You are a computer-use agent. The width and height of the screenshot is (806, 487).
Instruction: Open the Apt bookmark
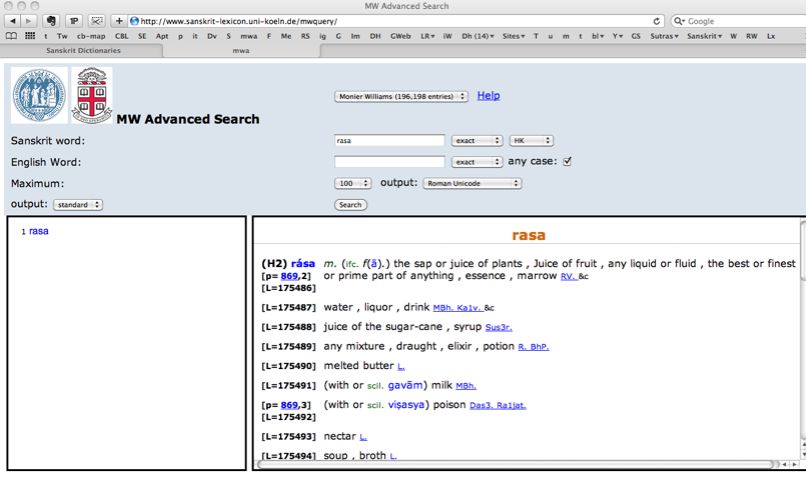coord(162,36)
